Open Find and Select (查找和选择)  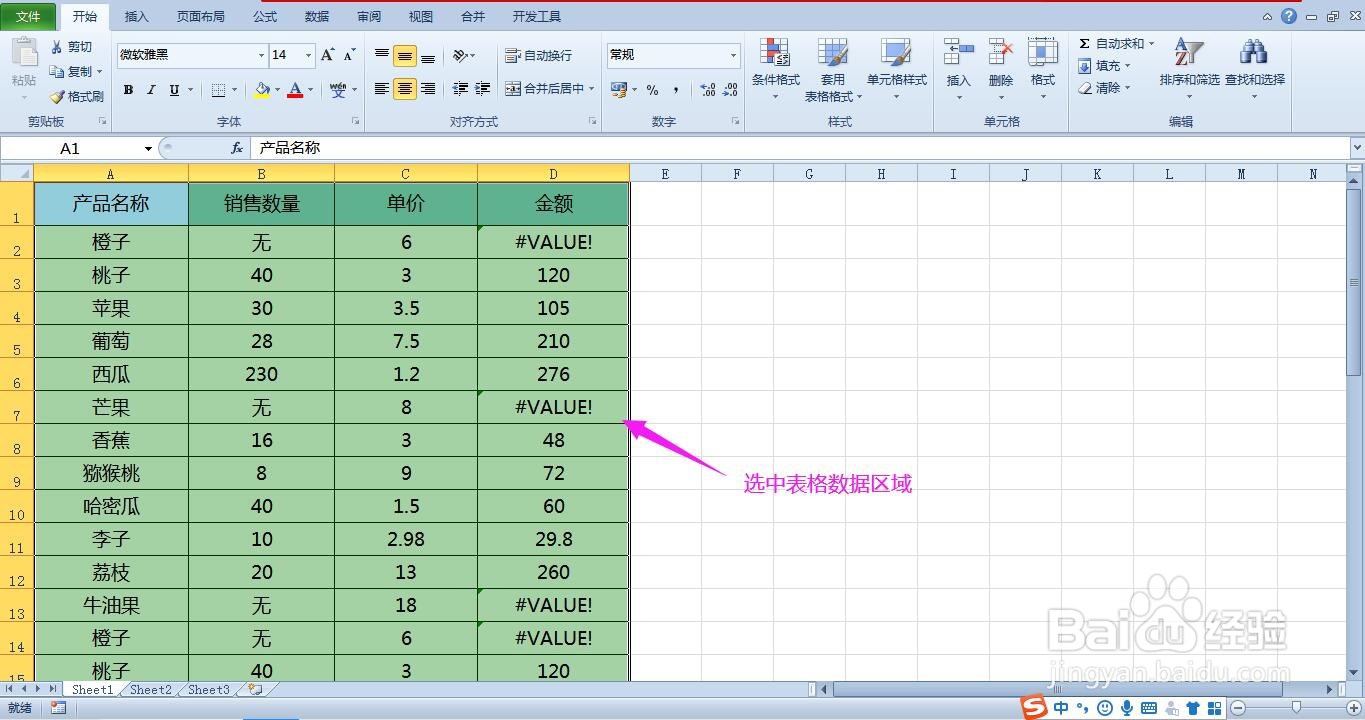tap(1253, 70)
